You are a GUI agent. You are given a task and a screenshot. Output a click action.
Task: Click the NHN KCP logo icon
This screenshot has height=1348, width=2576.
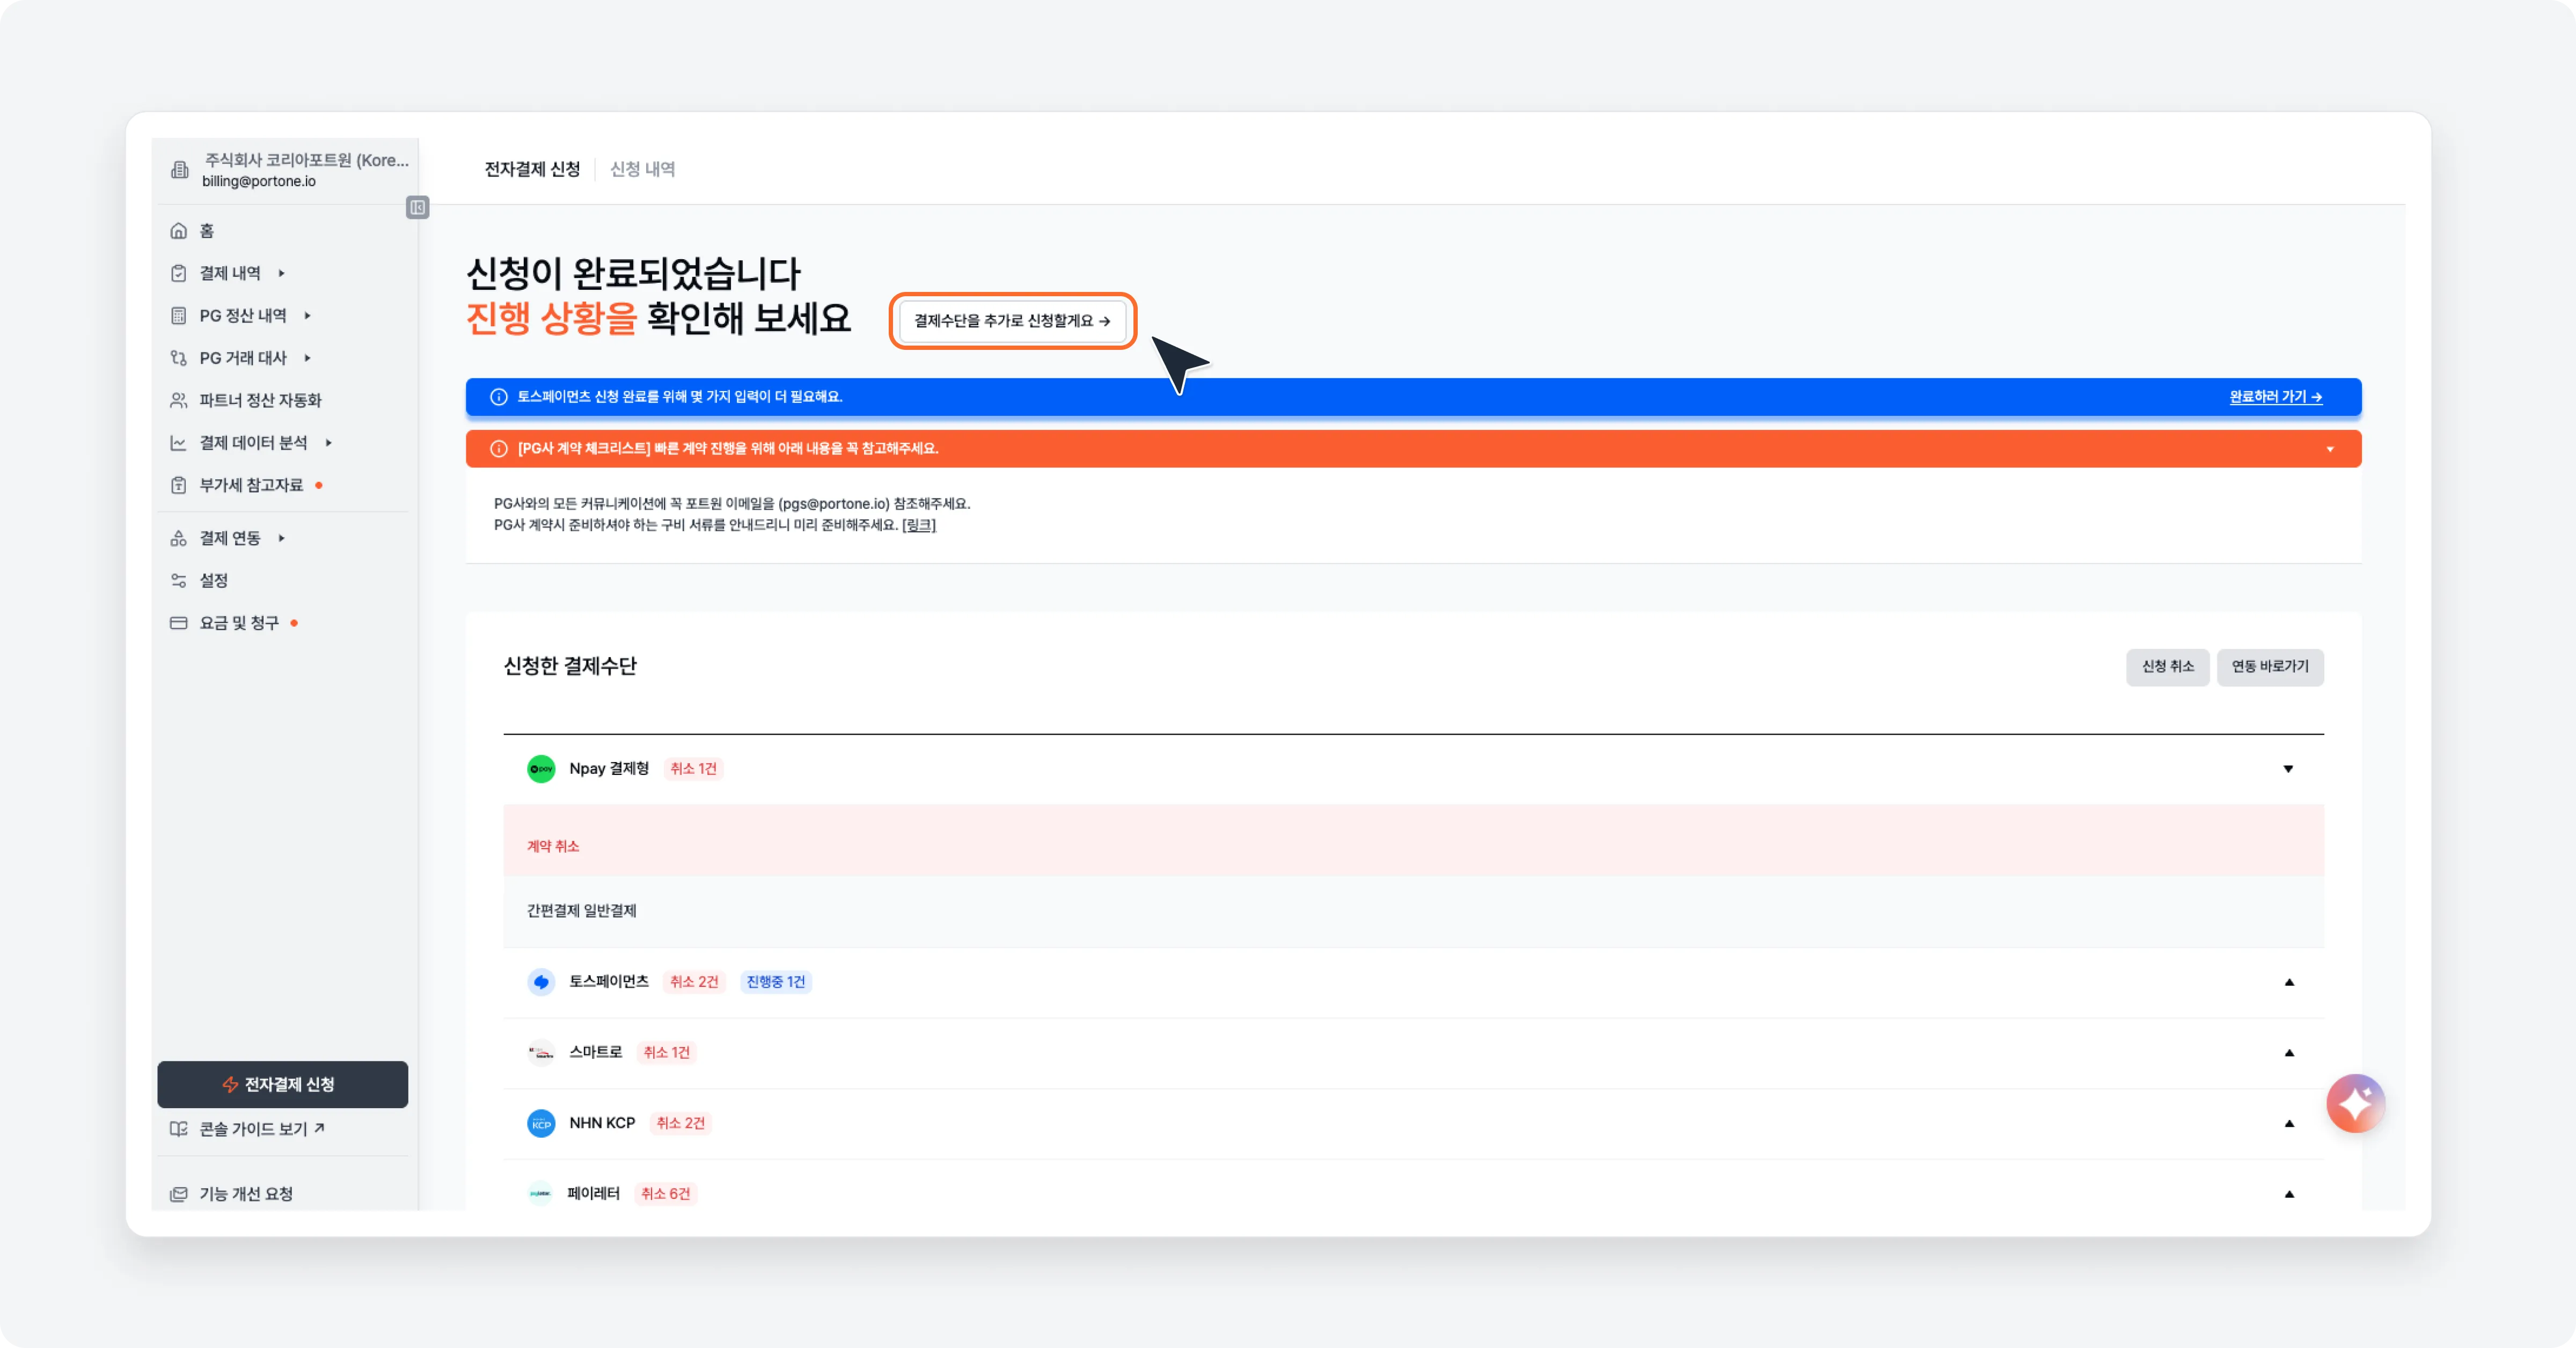(541, 1123)
